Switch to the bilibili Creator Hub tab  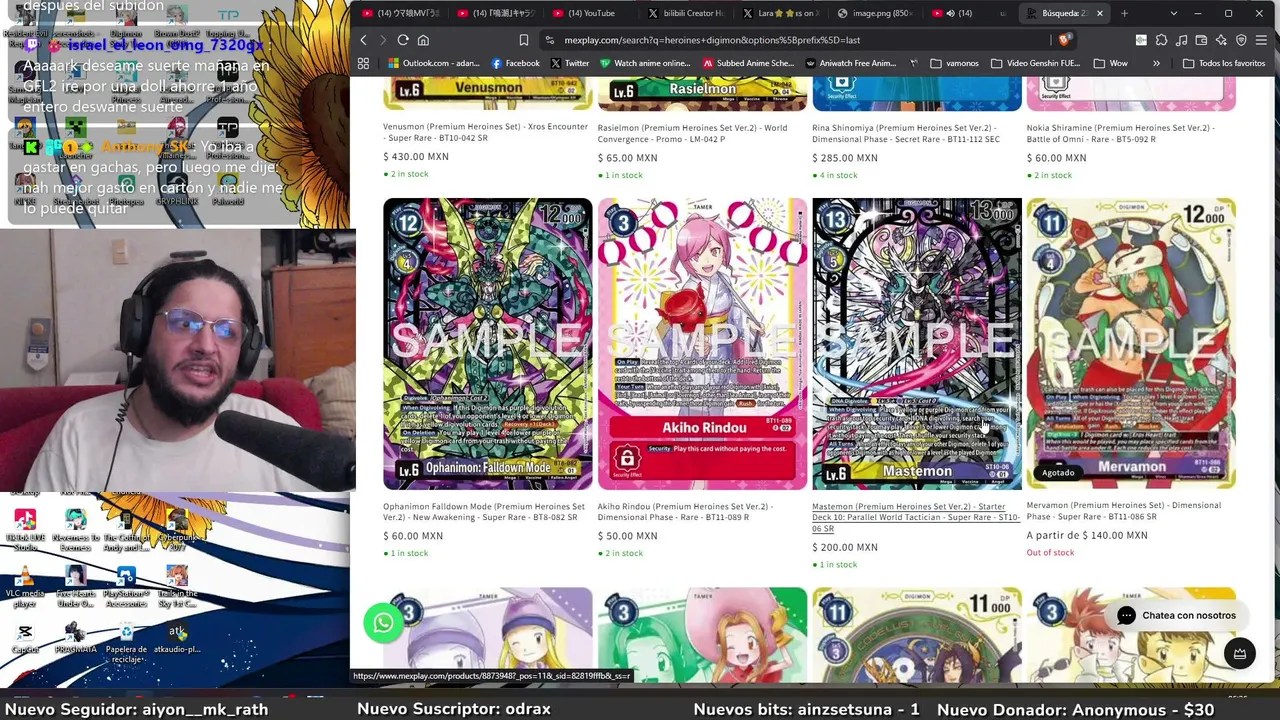[685, 13]
